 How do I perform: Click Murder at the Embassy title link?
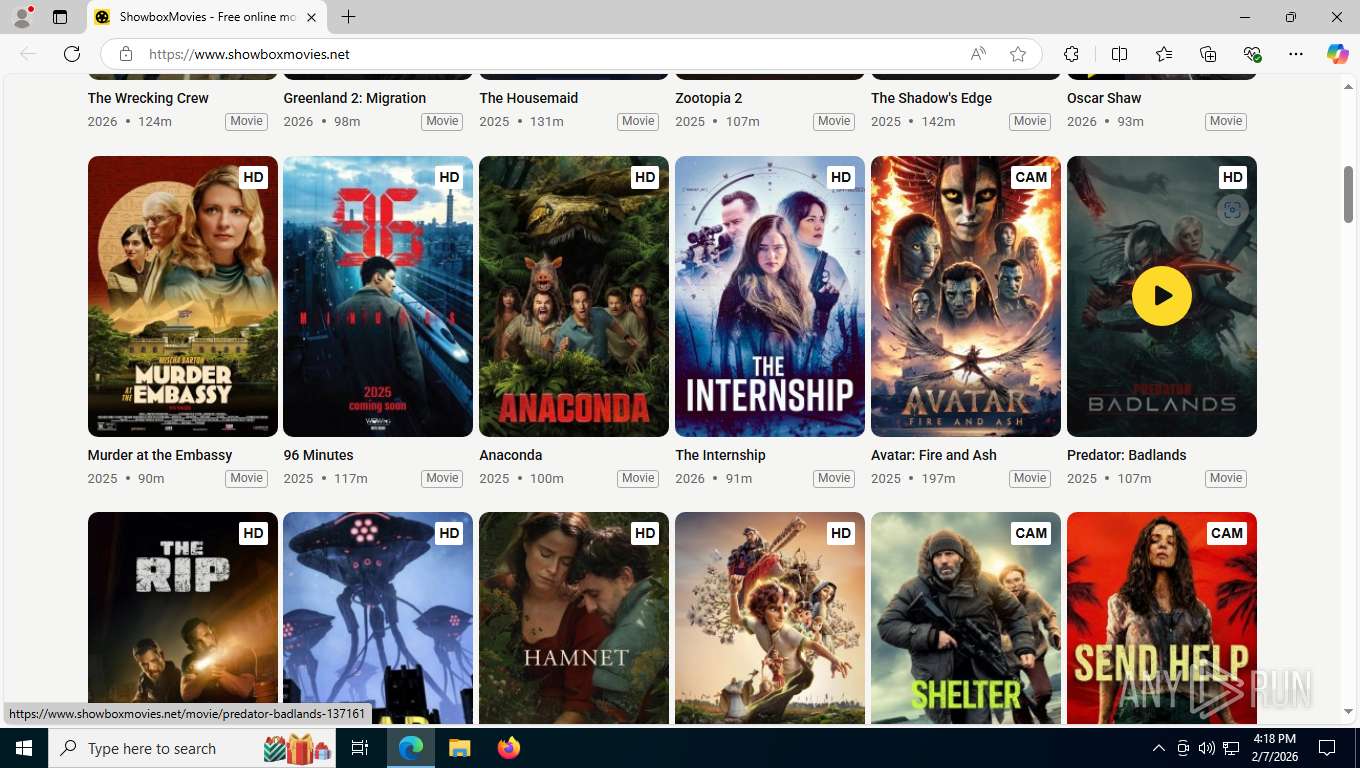(x=160, y=455)
